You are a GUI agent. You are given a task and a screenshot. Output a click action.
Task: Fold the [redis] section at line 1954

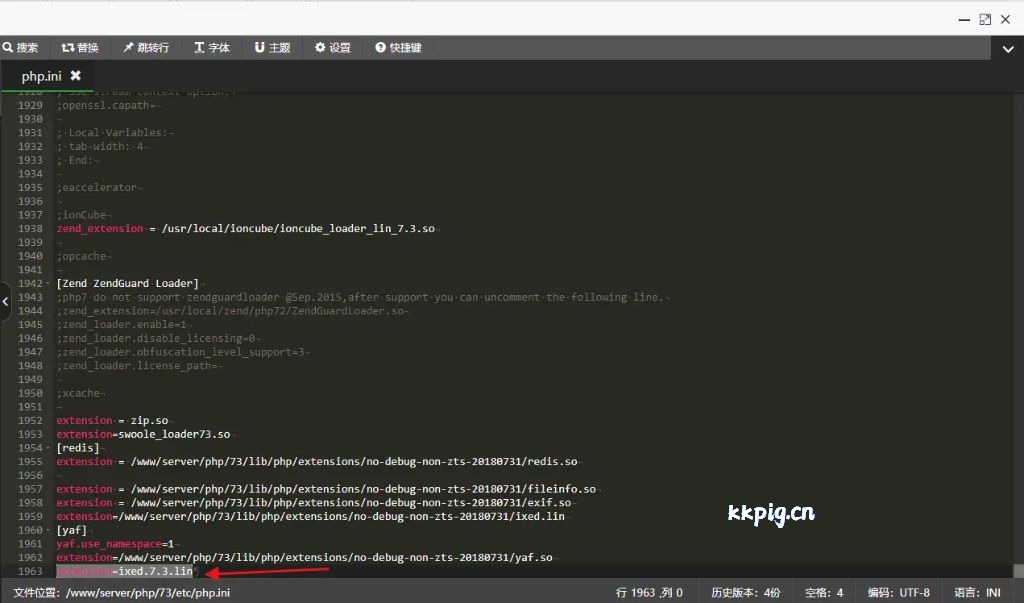48,448
